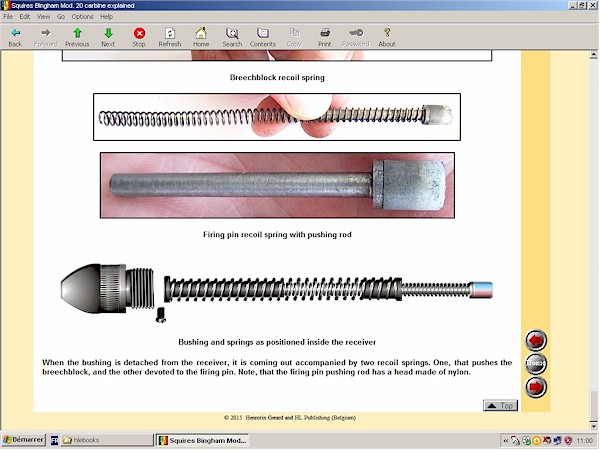
Task: Click the vertical scrollbar down arrow
Action: click(593, 426)
